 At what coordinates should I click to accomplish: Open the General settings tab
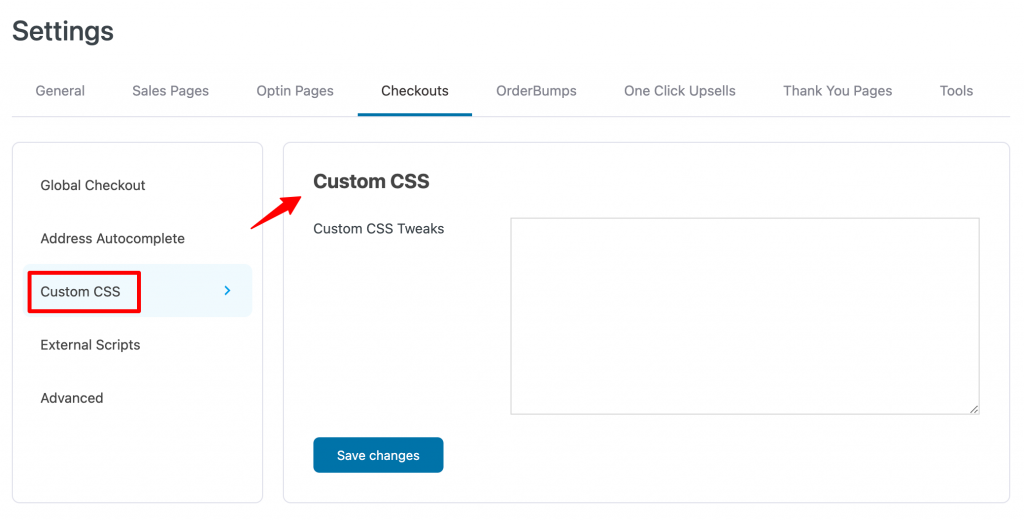(x=60, y=91)
